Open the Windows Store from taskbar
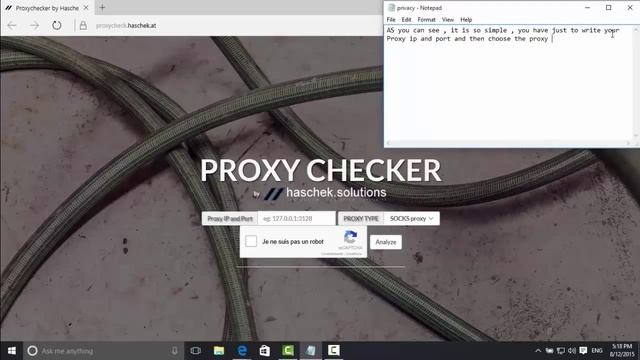The image size is (640, 360). click(x=265, y=351)
